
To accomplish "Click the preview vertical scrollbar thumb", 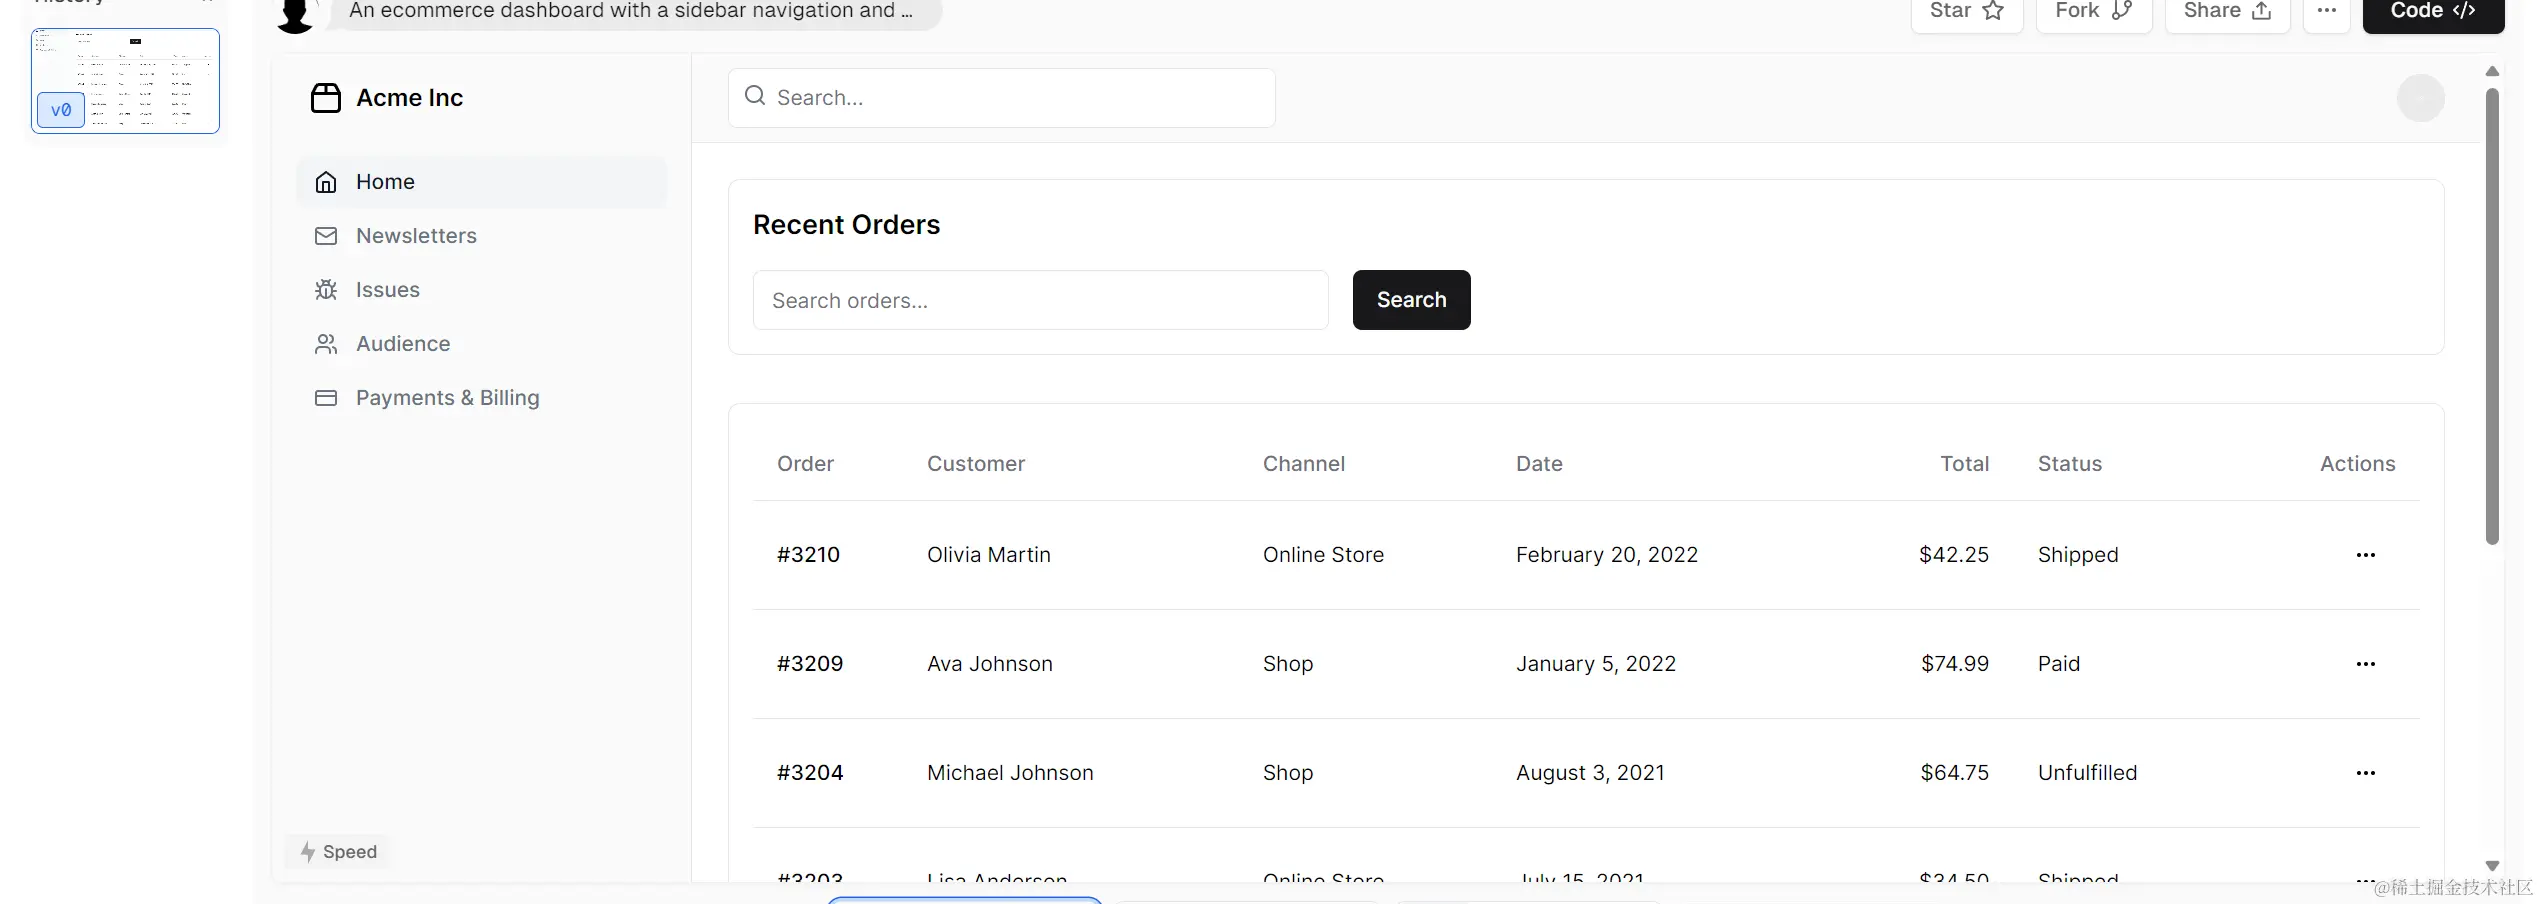I will (2492, 316).
